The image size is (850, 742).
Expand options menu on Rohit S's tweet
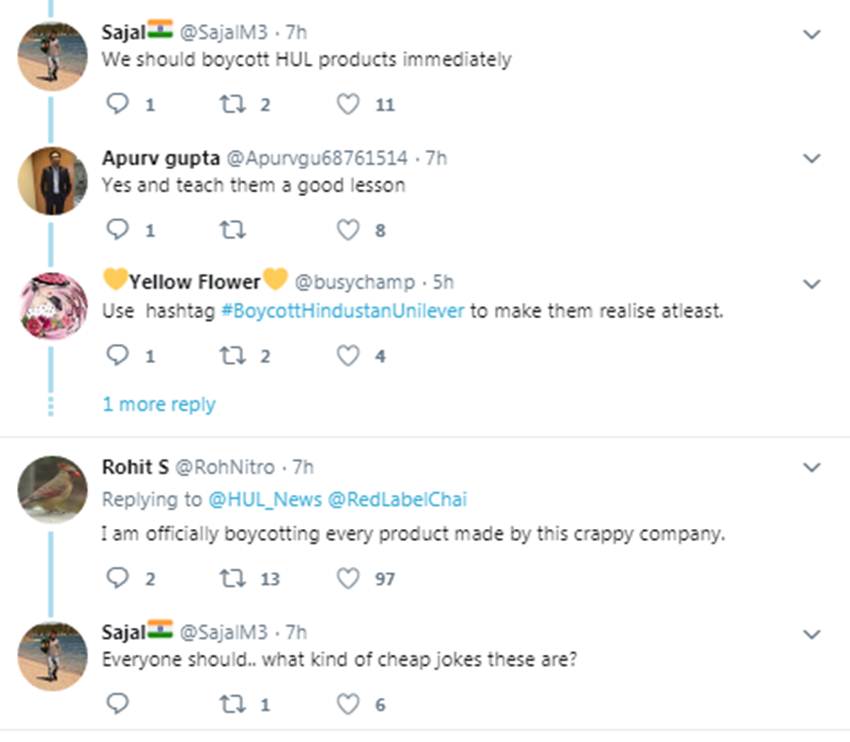pos(812,468)
